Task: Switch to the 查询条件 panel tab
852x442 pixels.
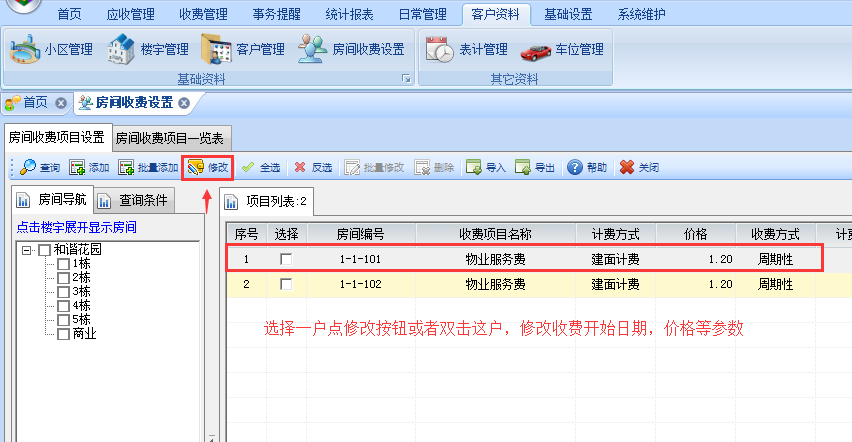Action: coord(135,201)
